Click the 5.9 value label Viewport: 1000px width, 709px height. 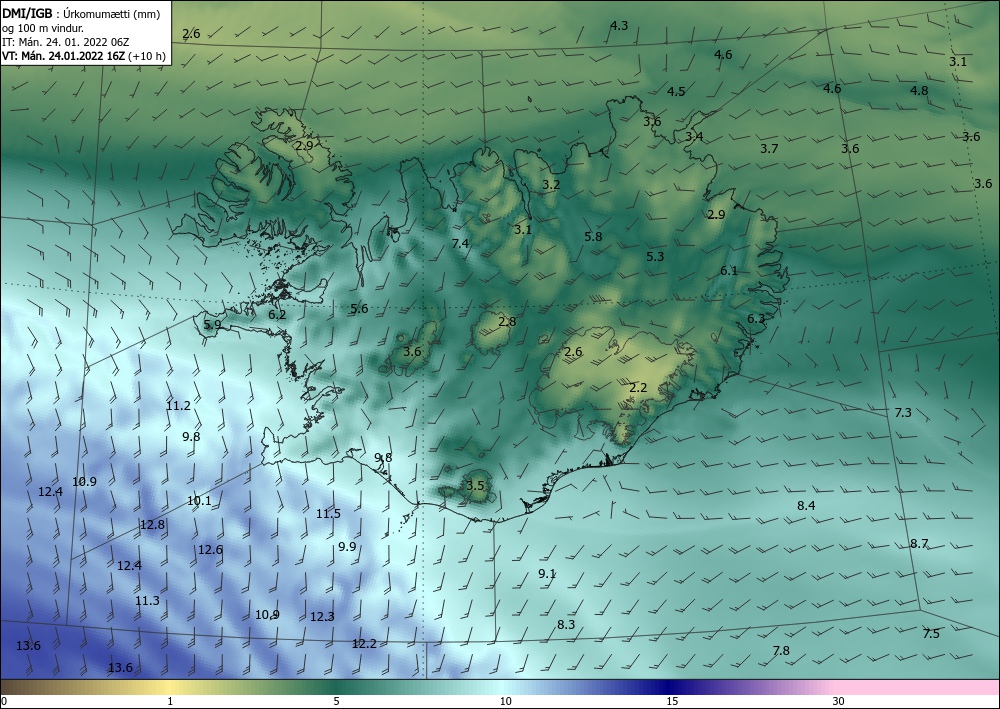pos(212,324)
